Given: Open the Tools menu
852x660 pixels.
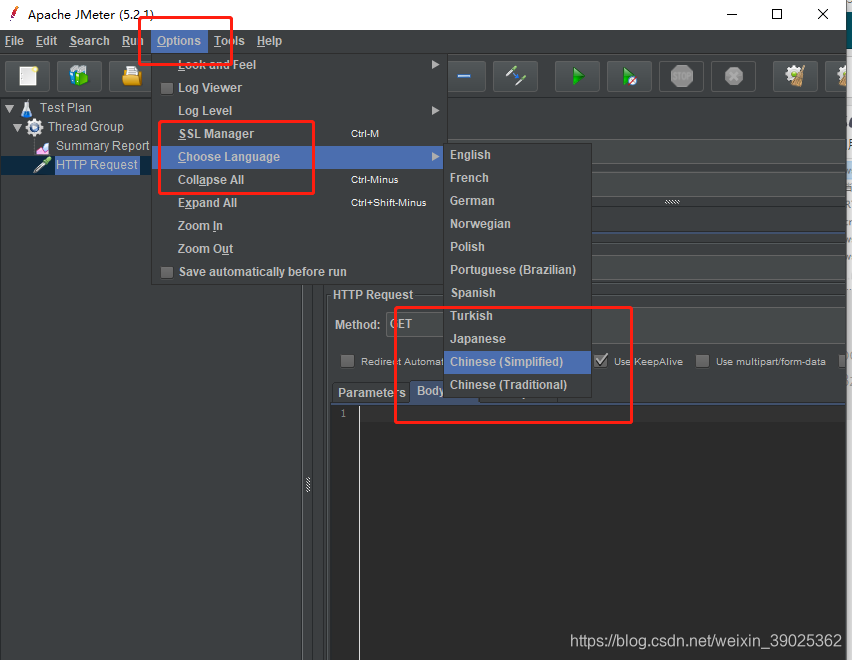Looking at the screenshot, I should [x=229, y=41].
